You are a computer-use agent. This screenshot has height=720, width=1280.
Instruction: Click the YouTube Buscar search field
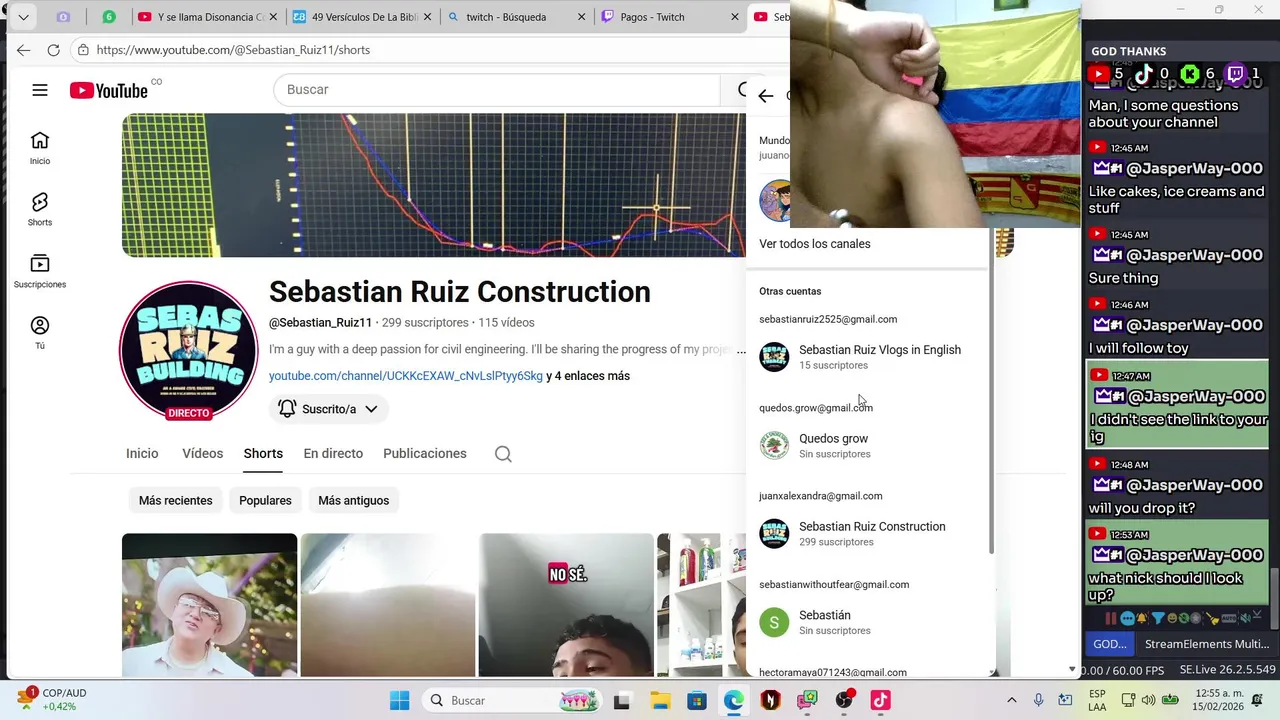pyautogui.click(x=496, y=90)
